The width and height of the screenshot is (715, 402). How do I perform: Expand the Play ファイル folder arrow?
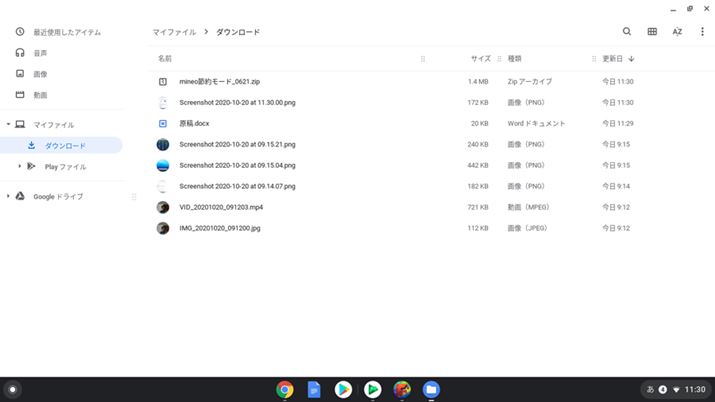[19, 166]
